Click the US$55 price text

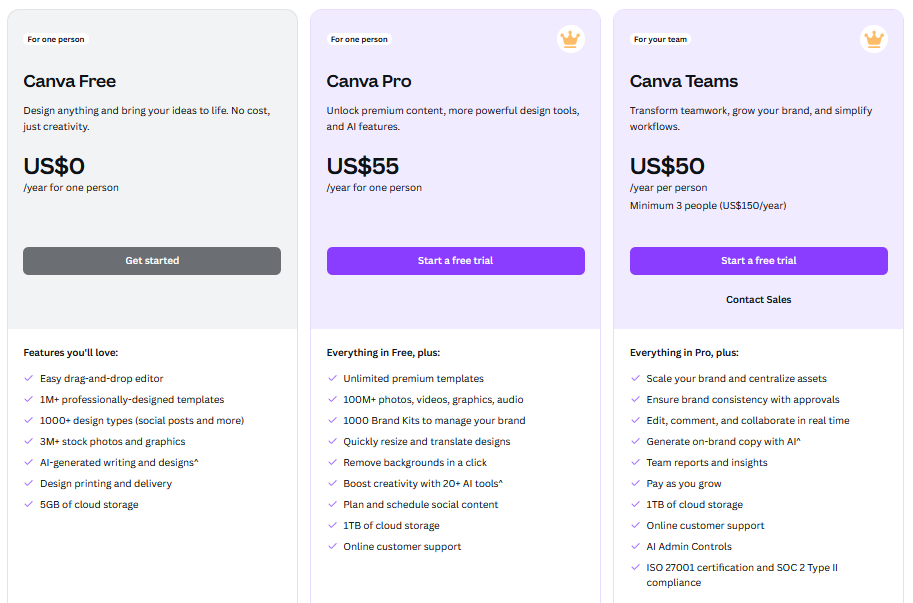[x=363, y=166]
